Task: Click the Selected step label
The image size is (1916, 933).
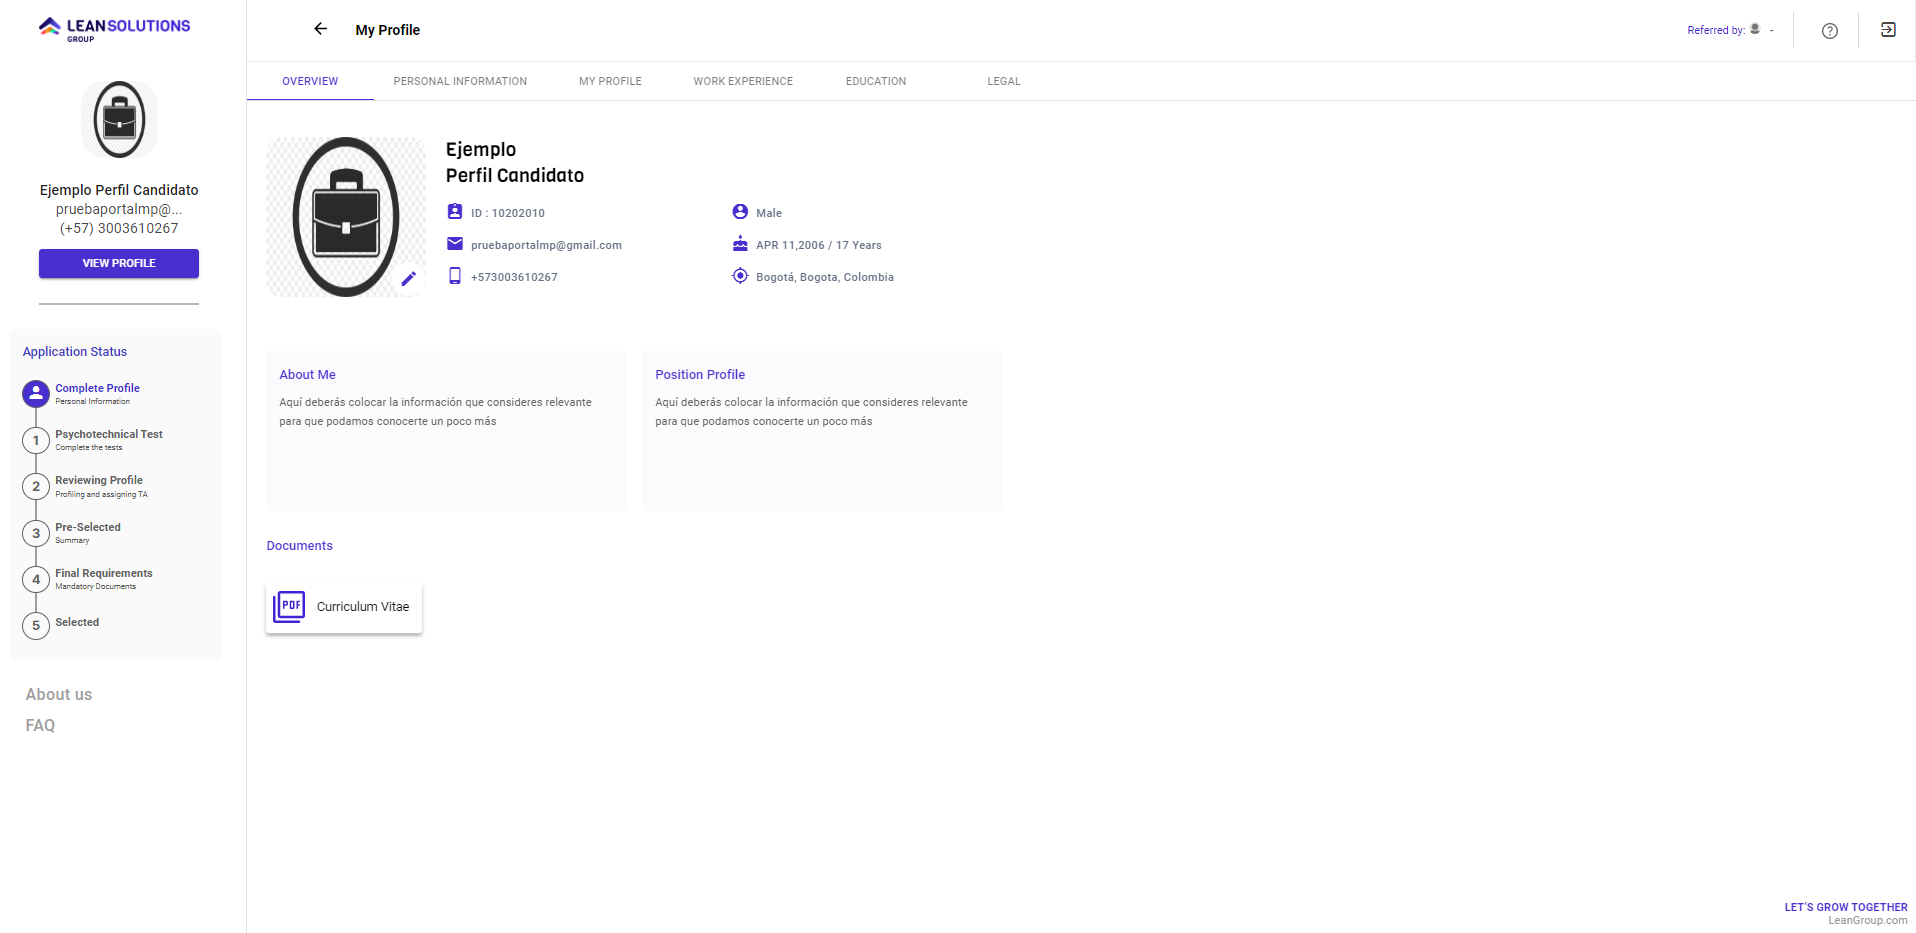Action: tap(77, 622)
